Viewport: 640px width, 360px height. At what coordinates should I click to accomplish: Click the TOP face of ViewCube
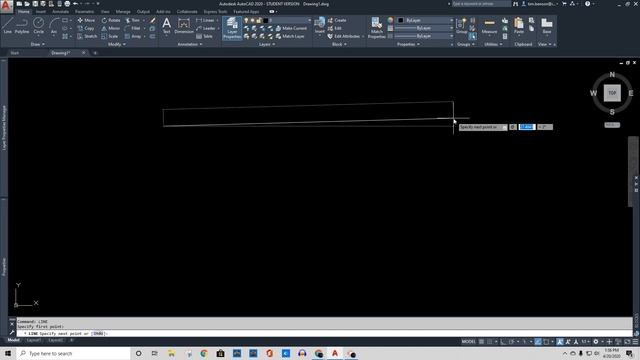click(x=612, y=93)
